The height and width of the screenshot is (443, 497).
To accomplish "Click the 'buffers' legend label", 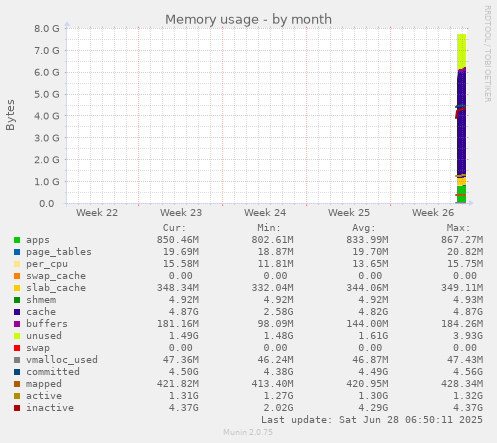I will (47, 324).
